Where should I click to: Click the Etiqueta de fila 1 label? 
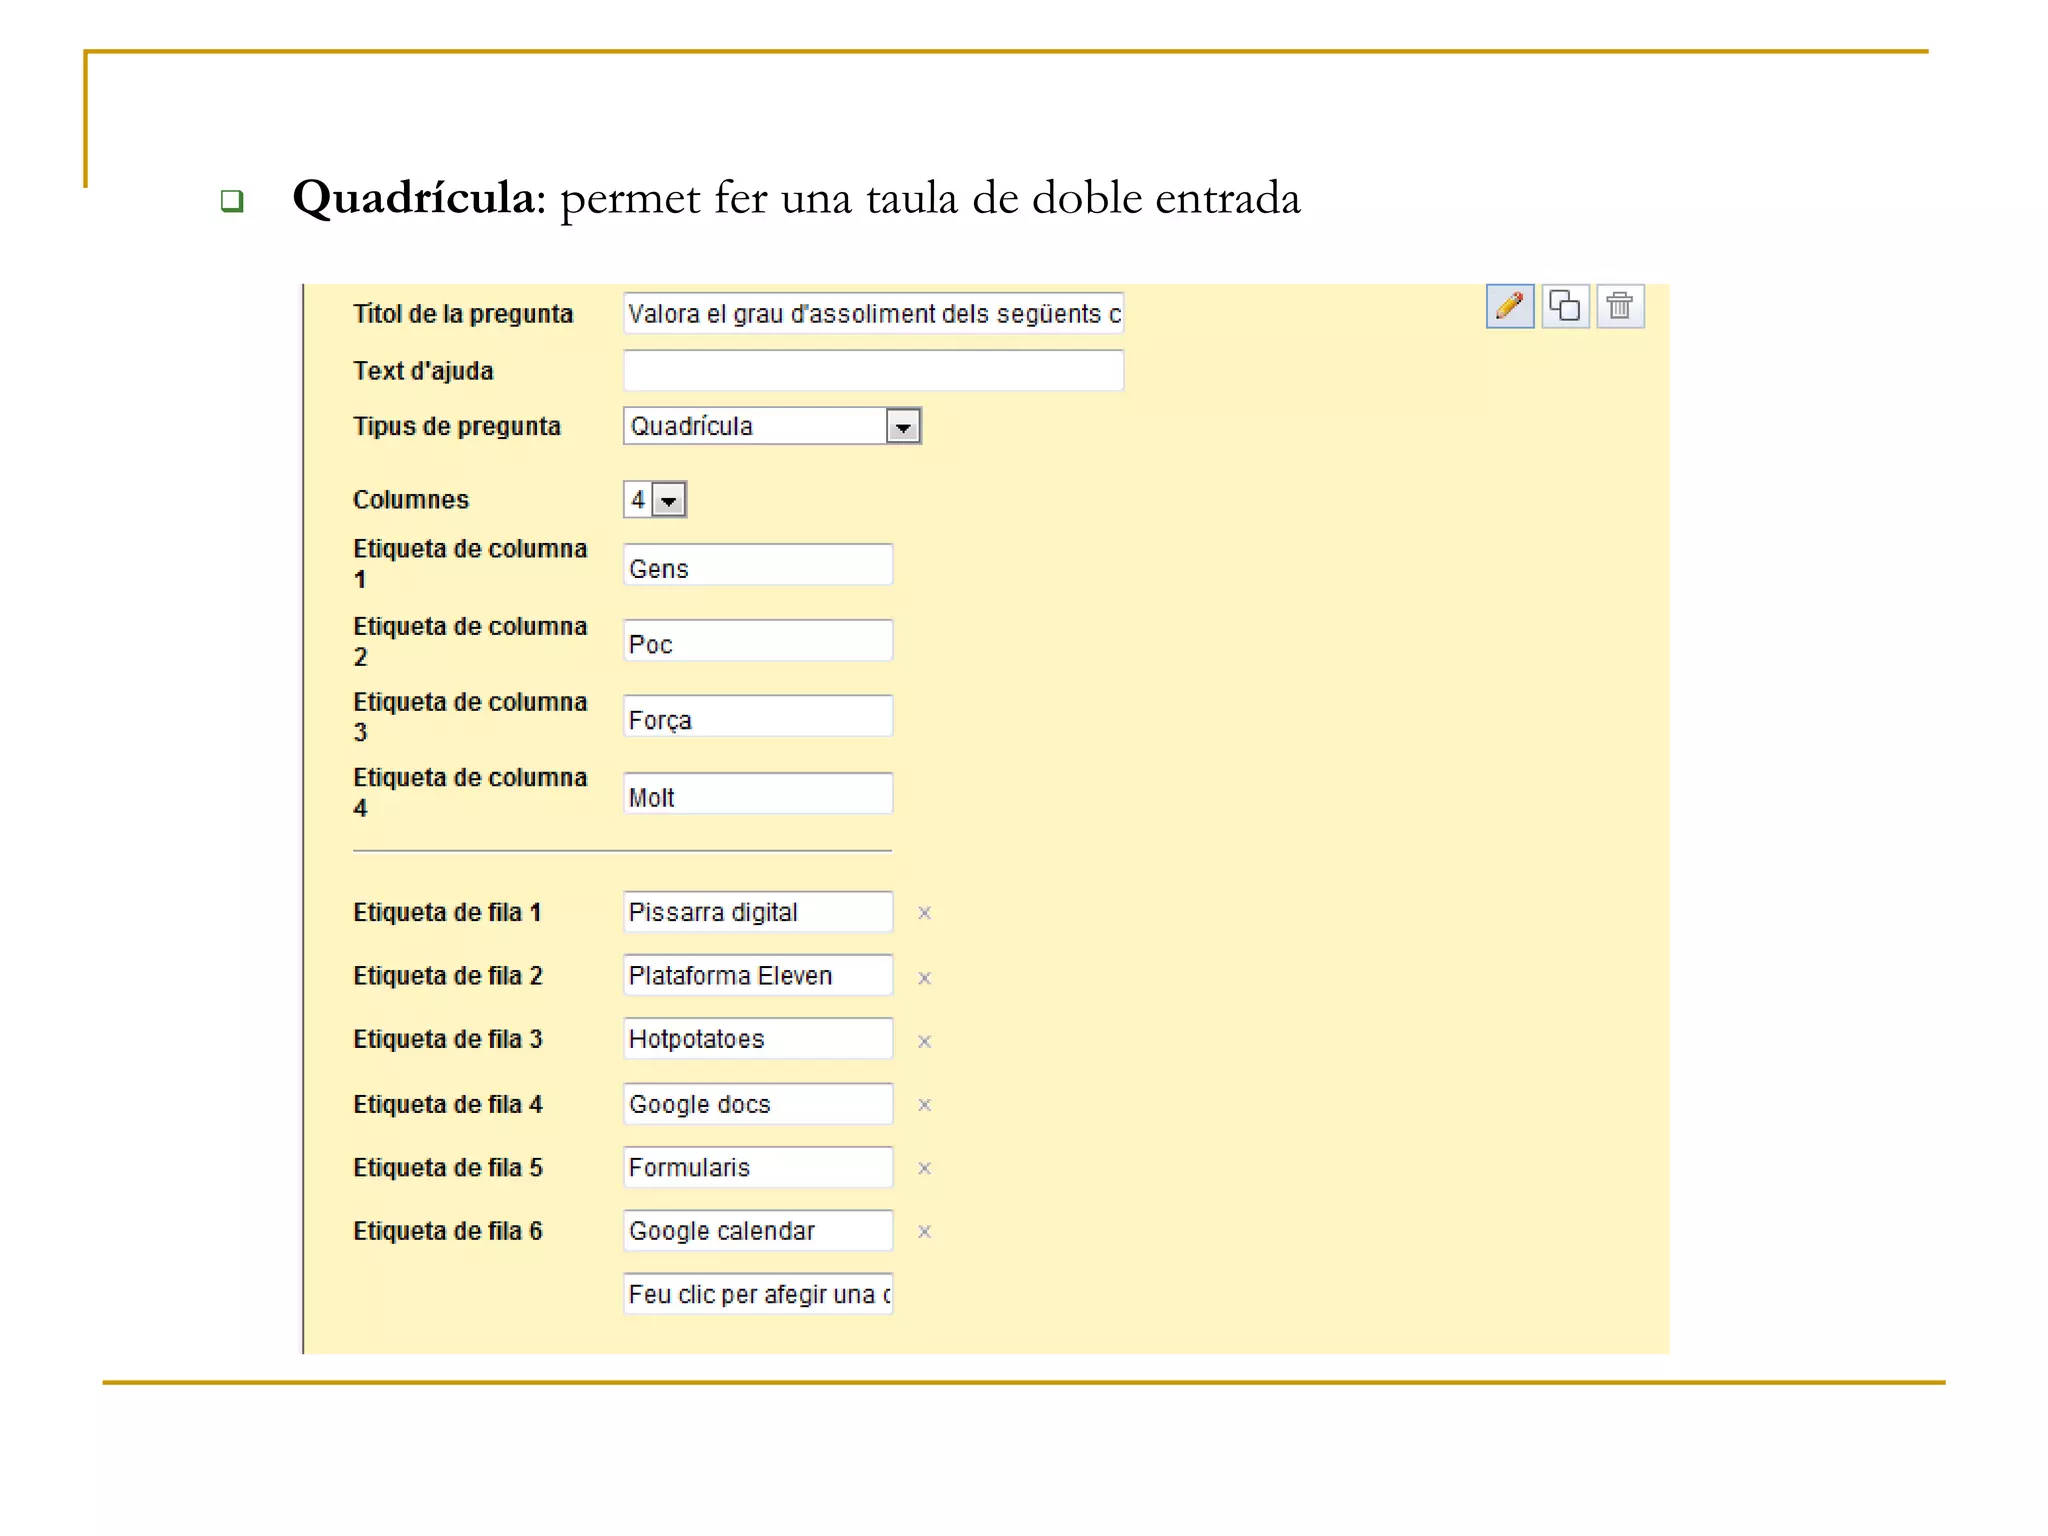447,913
